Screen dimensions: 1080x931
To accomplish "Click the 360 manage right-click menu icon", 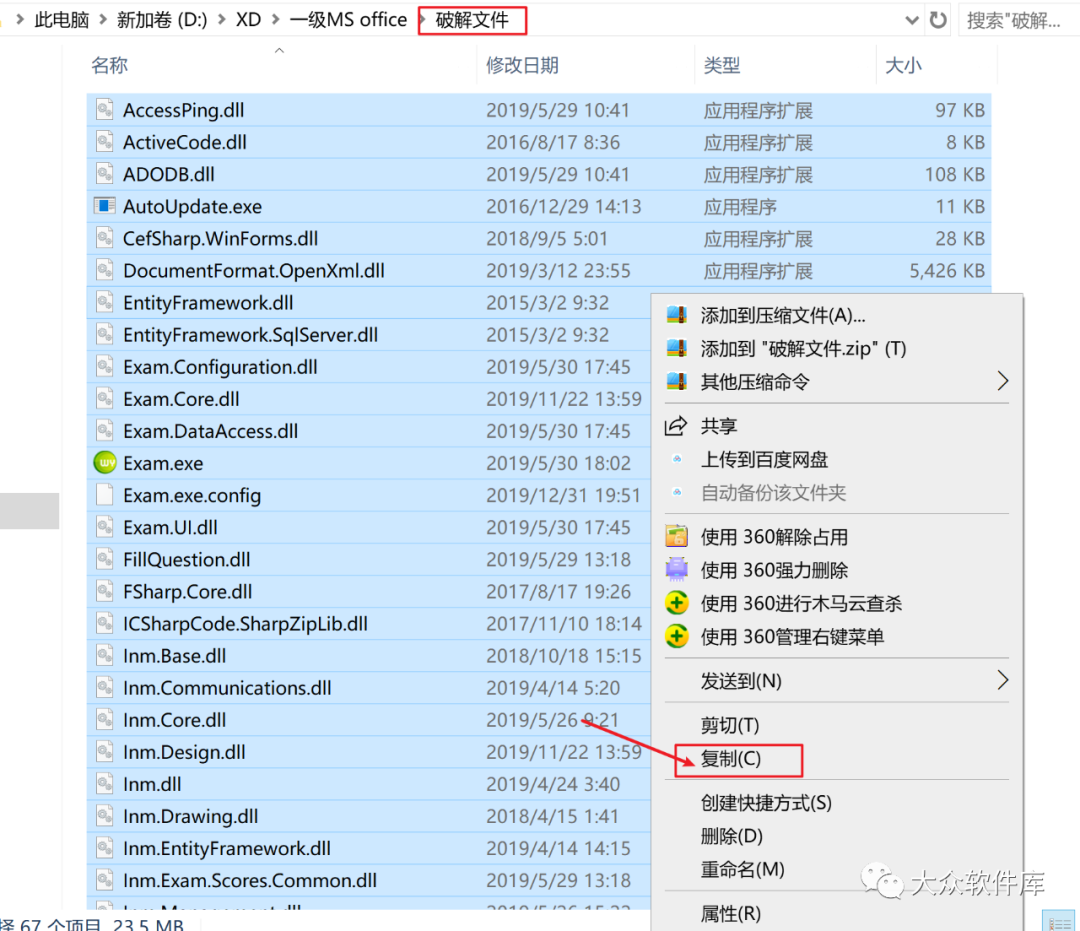I will (x=677, y=636).
